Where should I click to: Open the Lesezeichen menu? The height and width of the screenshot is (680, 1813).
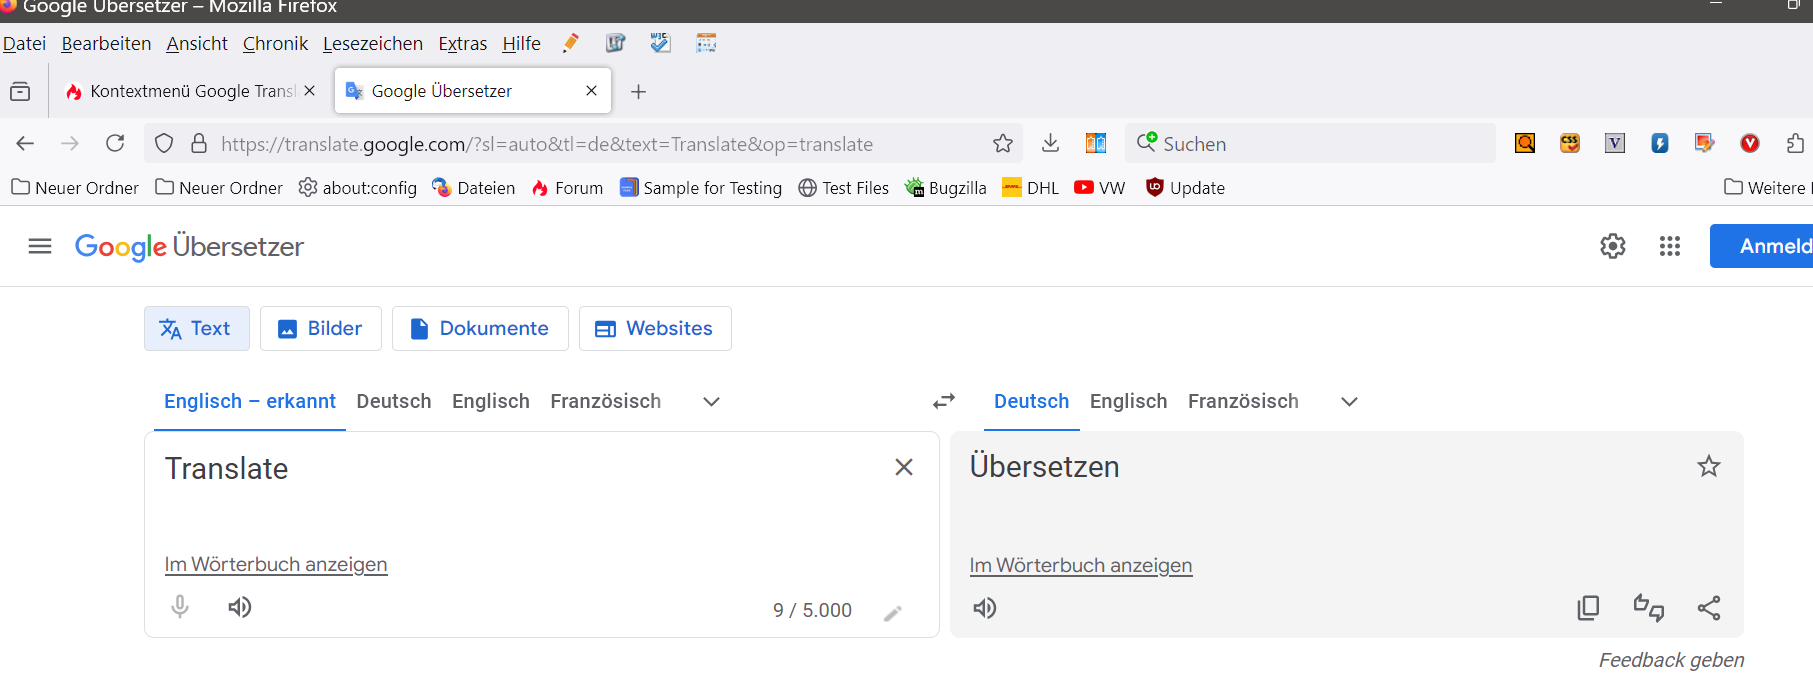(x=373, y=43)
